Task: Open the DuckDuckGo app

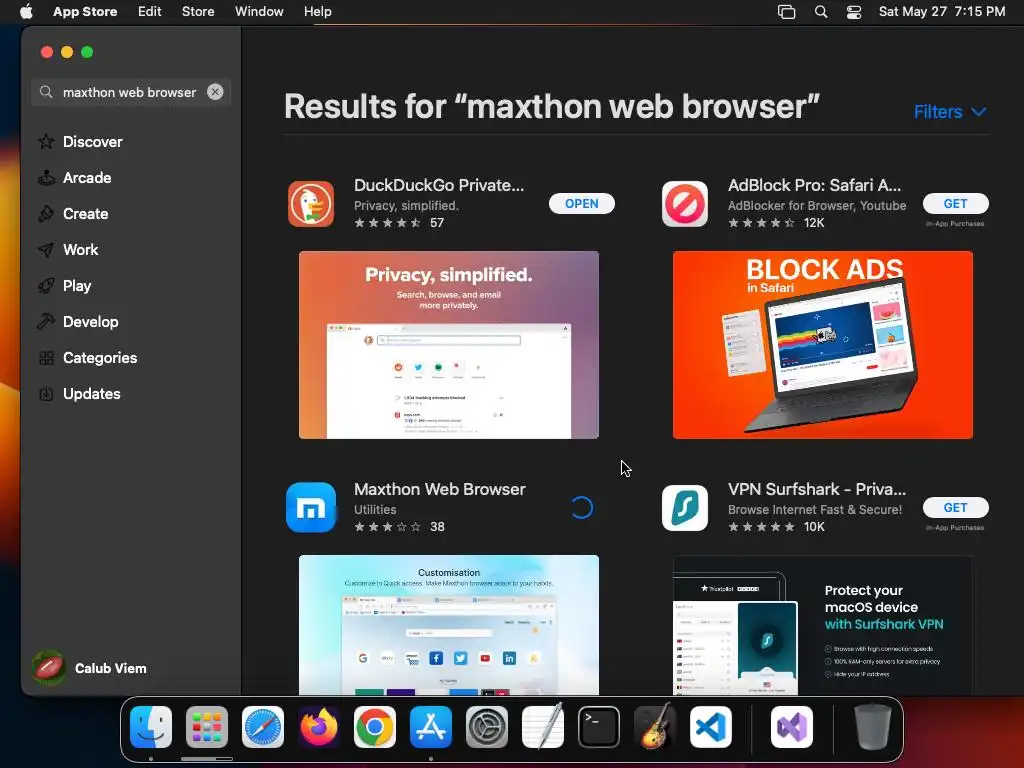Action: point(581,204)
